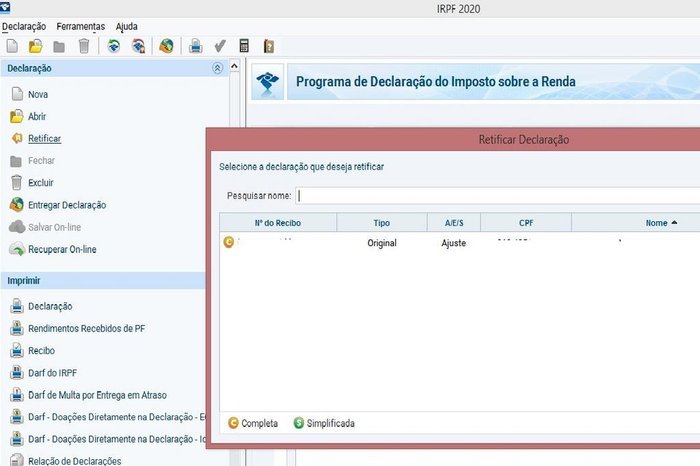
Task: Click the Recuperar On-line cloud icon
Action: pyautogui.click(x=17, y=249)
